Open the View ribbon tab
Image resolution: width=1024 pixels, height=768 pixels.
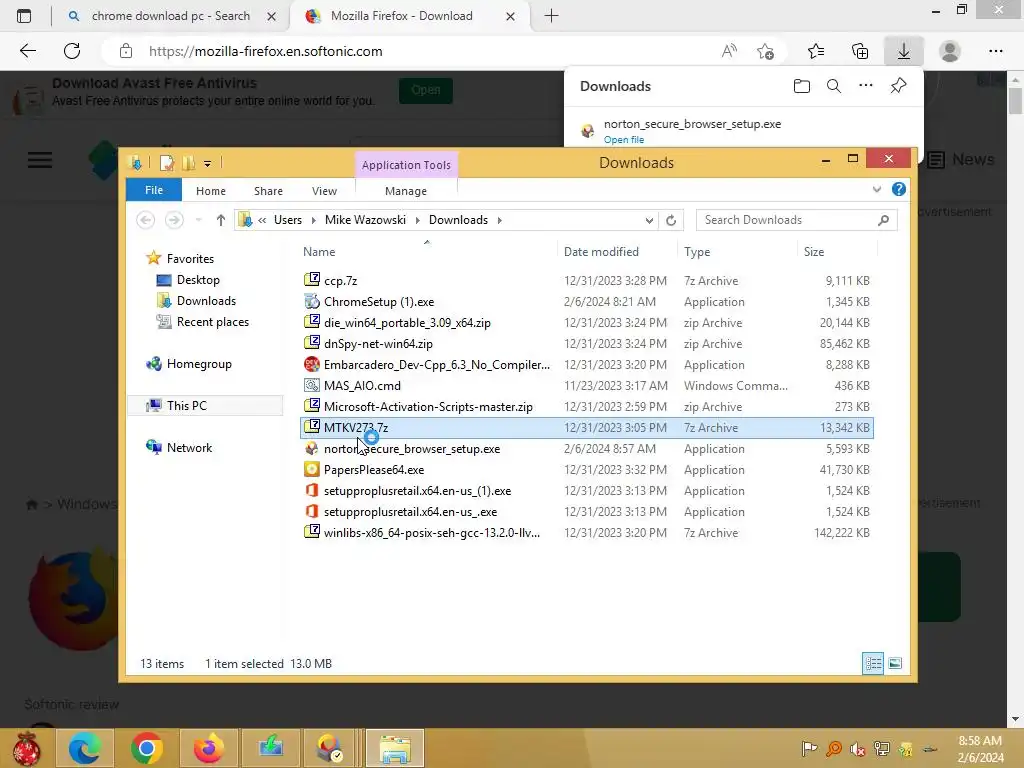click(325, 191)
